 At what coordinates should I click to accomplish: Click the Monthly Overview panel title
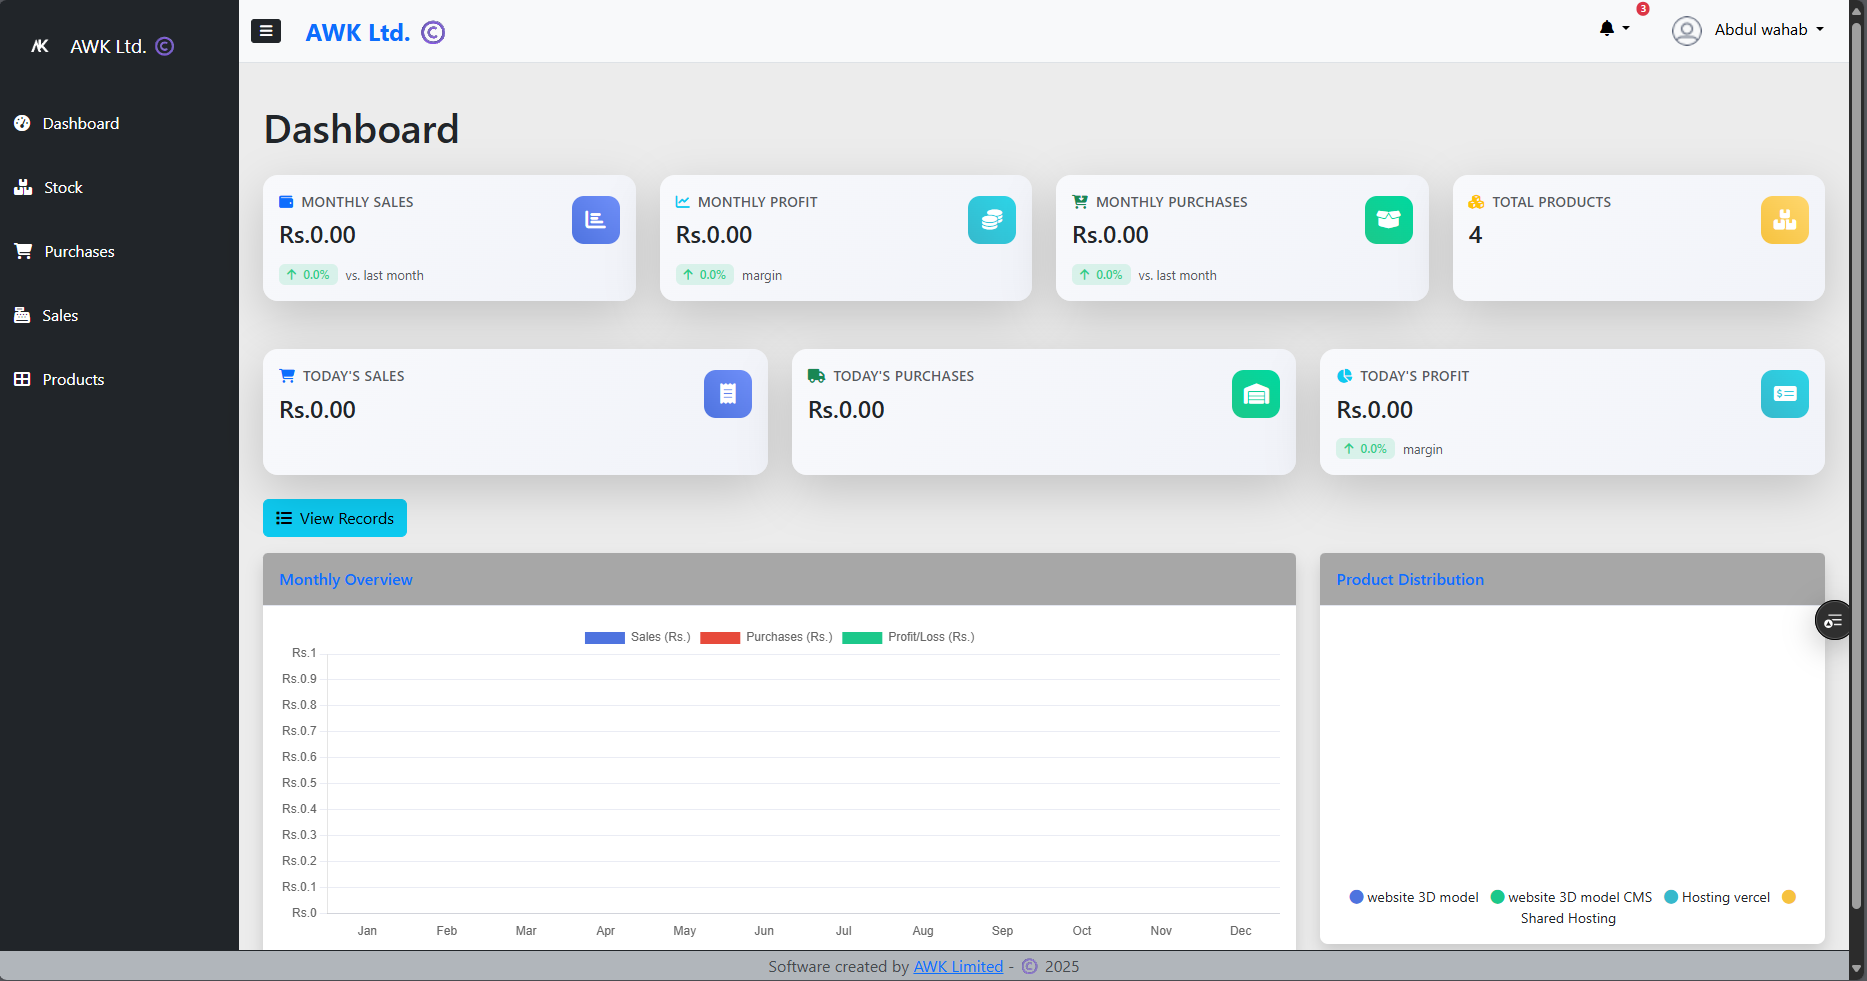(x=346, y=579)
